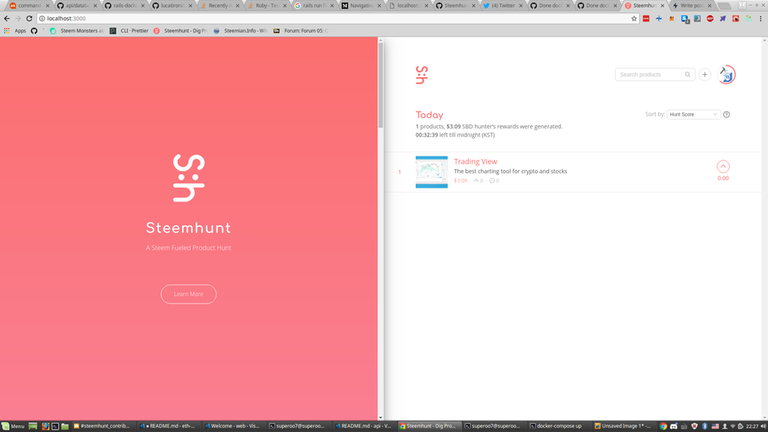
Task: Click the Chrome tray icon in taskbar
Action: click(663, 426)
